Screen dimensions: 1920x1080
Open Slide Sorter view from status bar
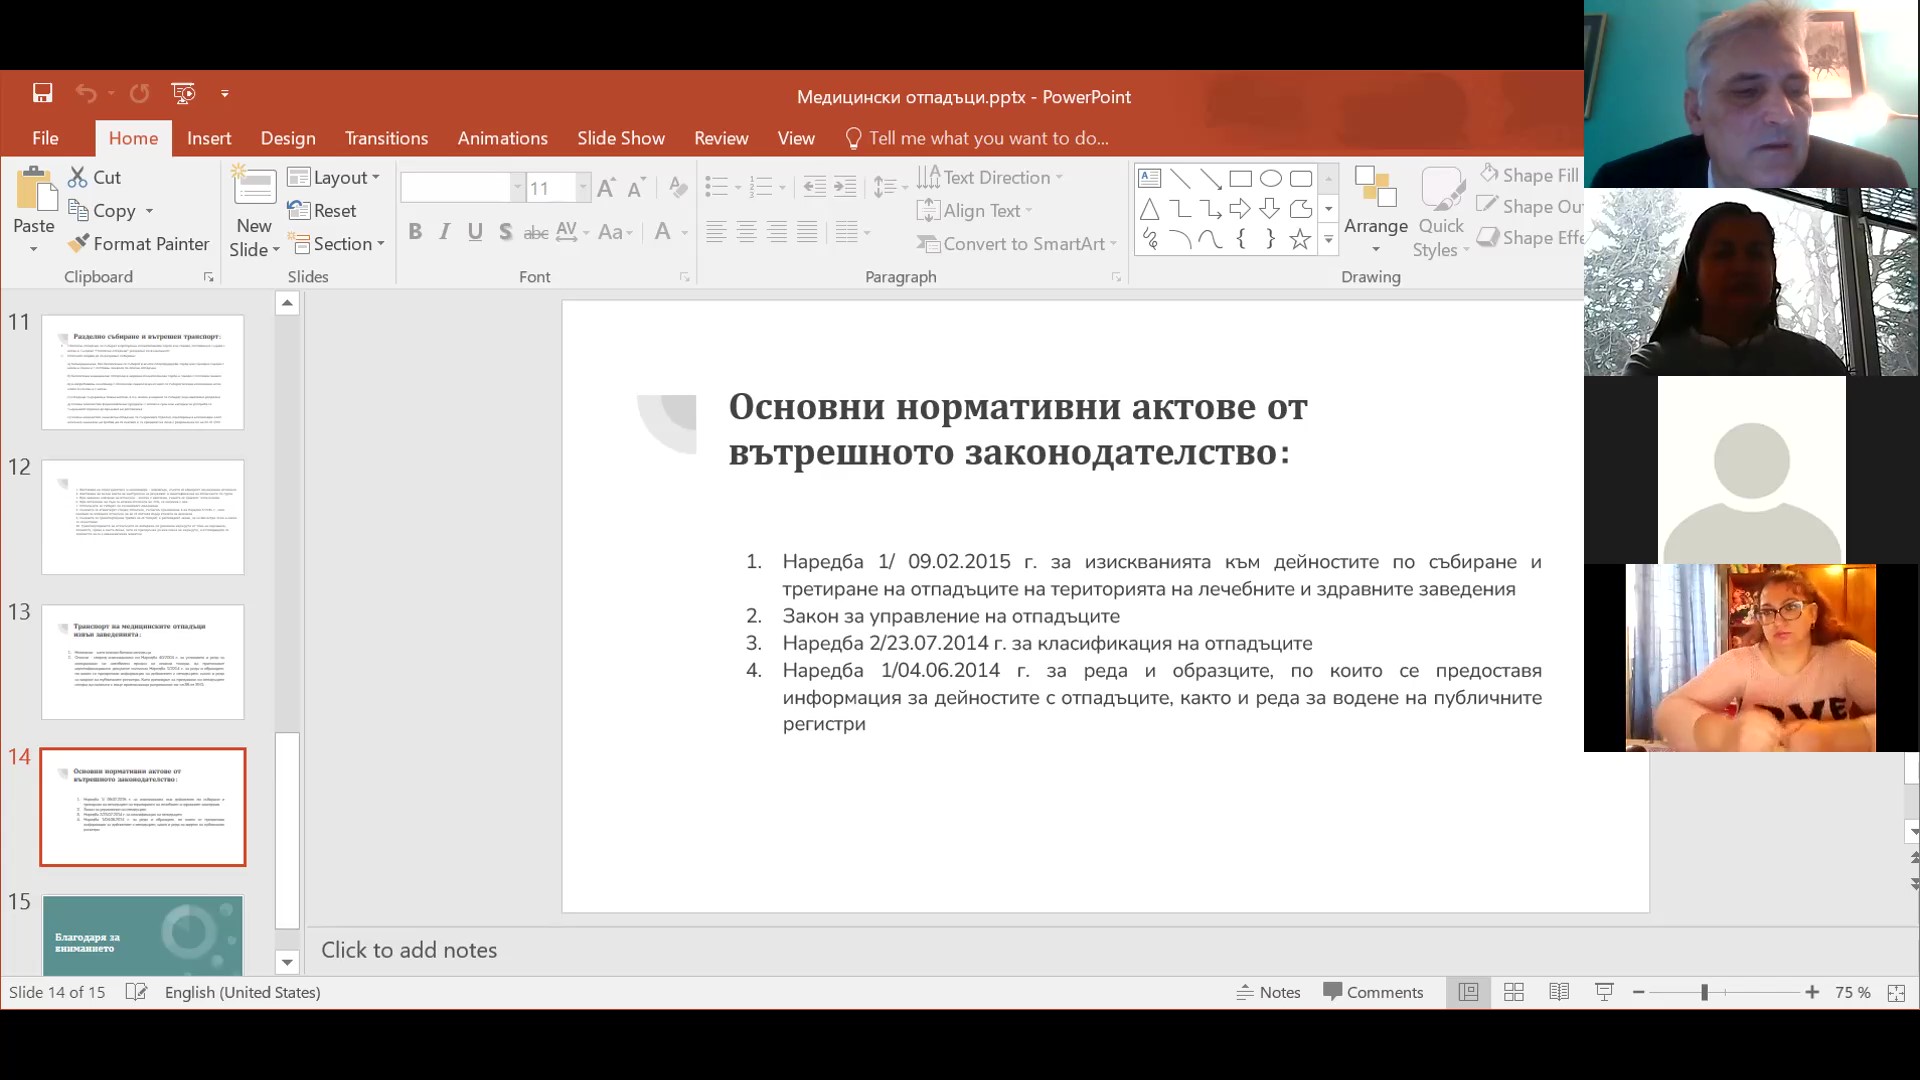pos(1513,992)
